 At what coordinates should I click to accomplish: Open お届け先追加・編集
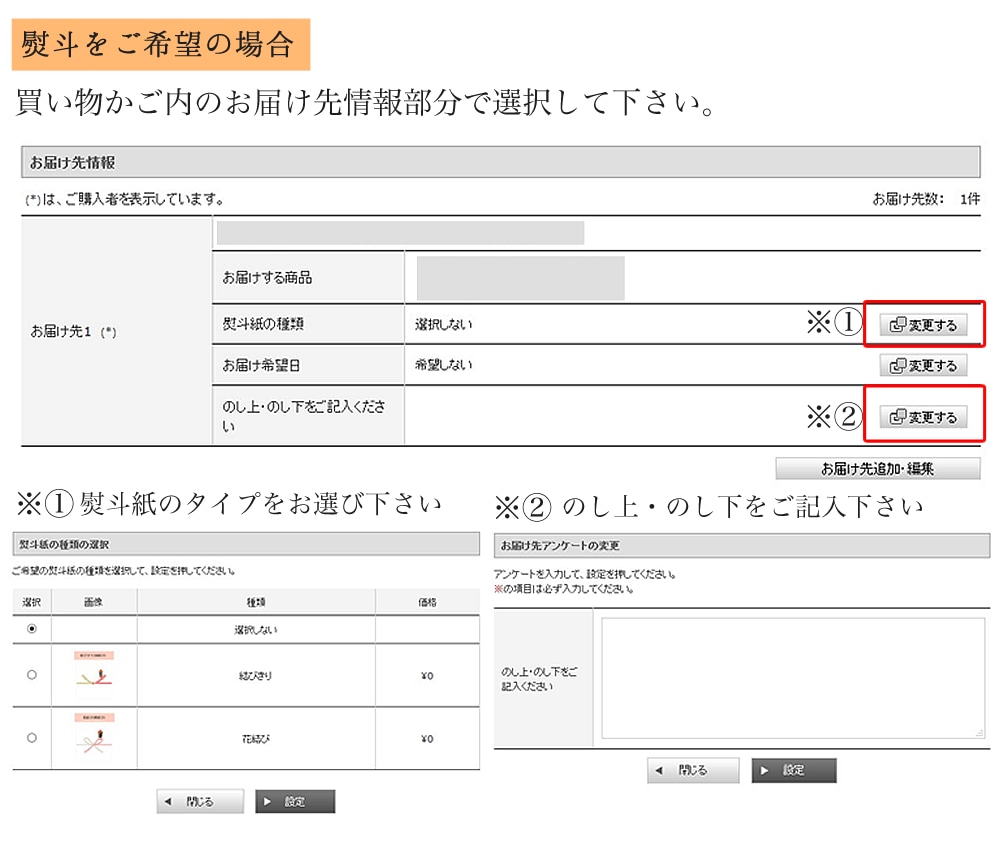(879, 468)
